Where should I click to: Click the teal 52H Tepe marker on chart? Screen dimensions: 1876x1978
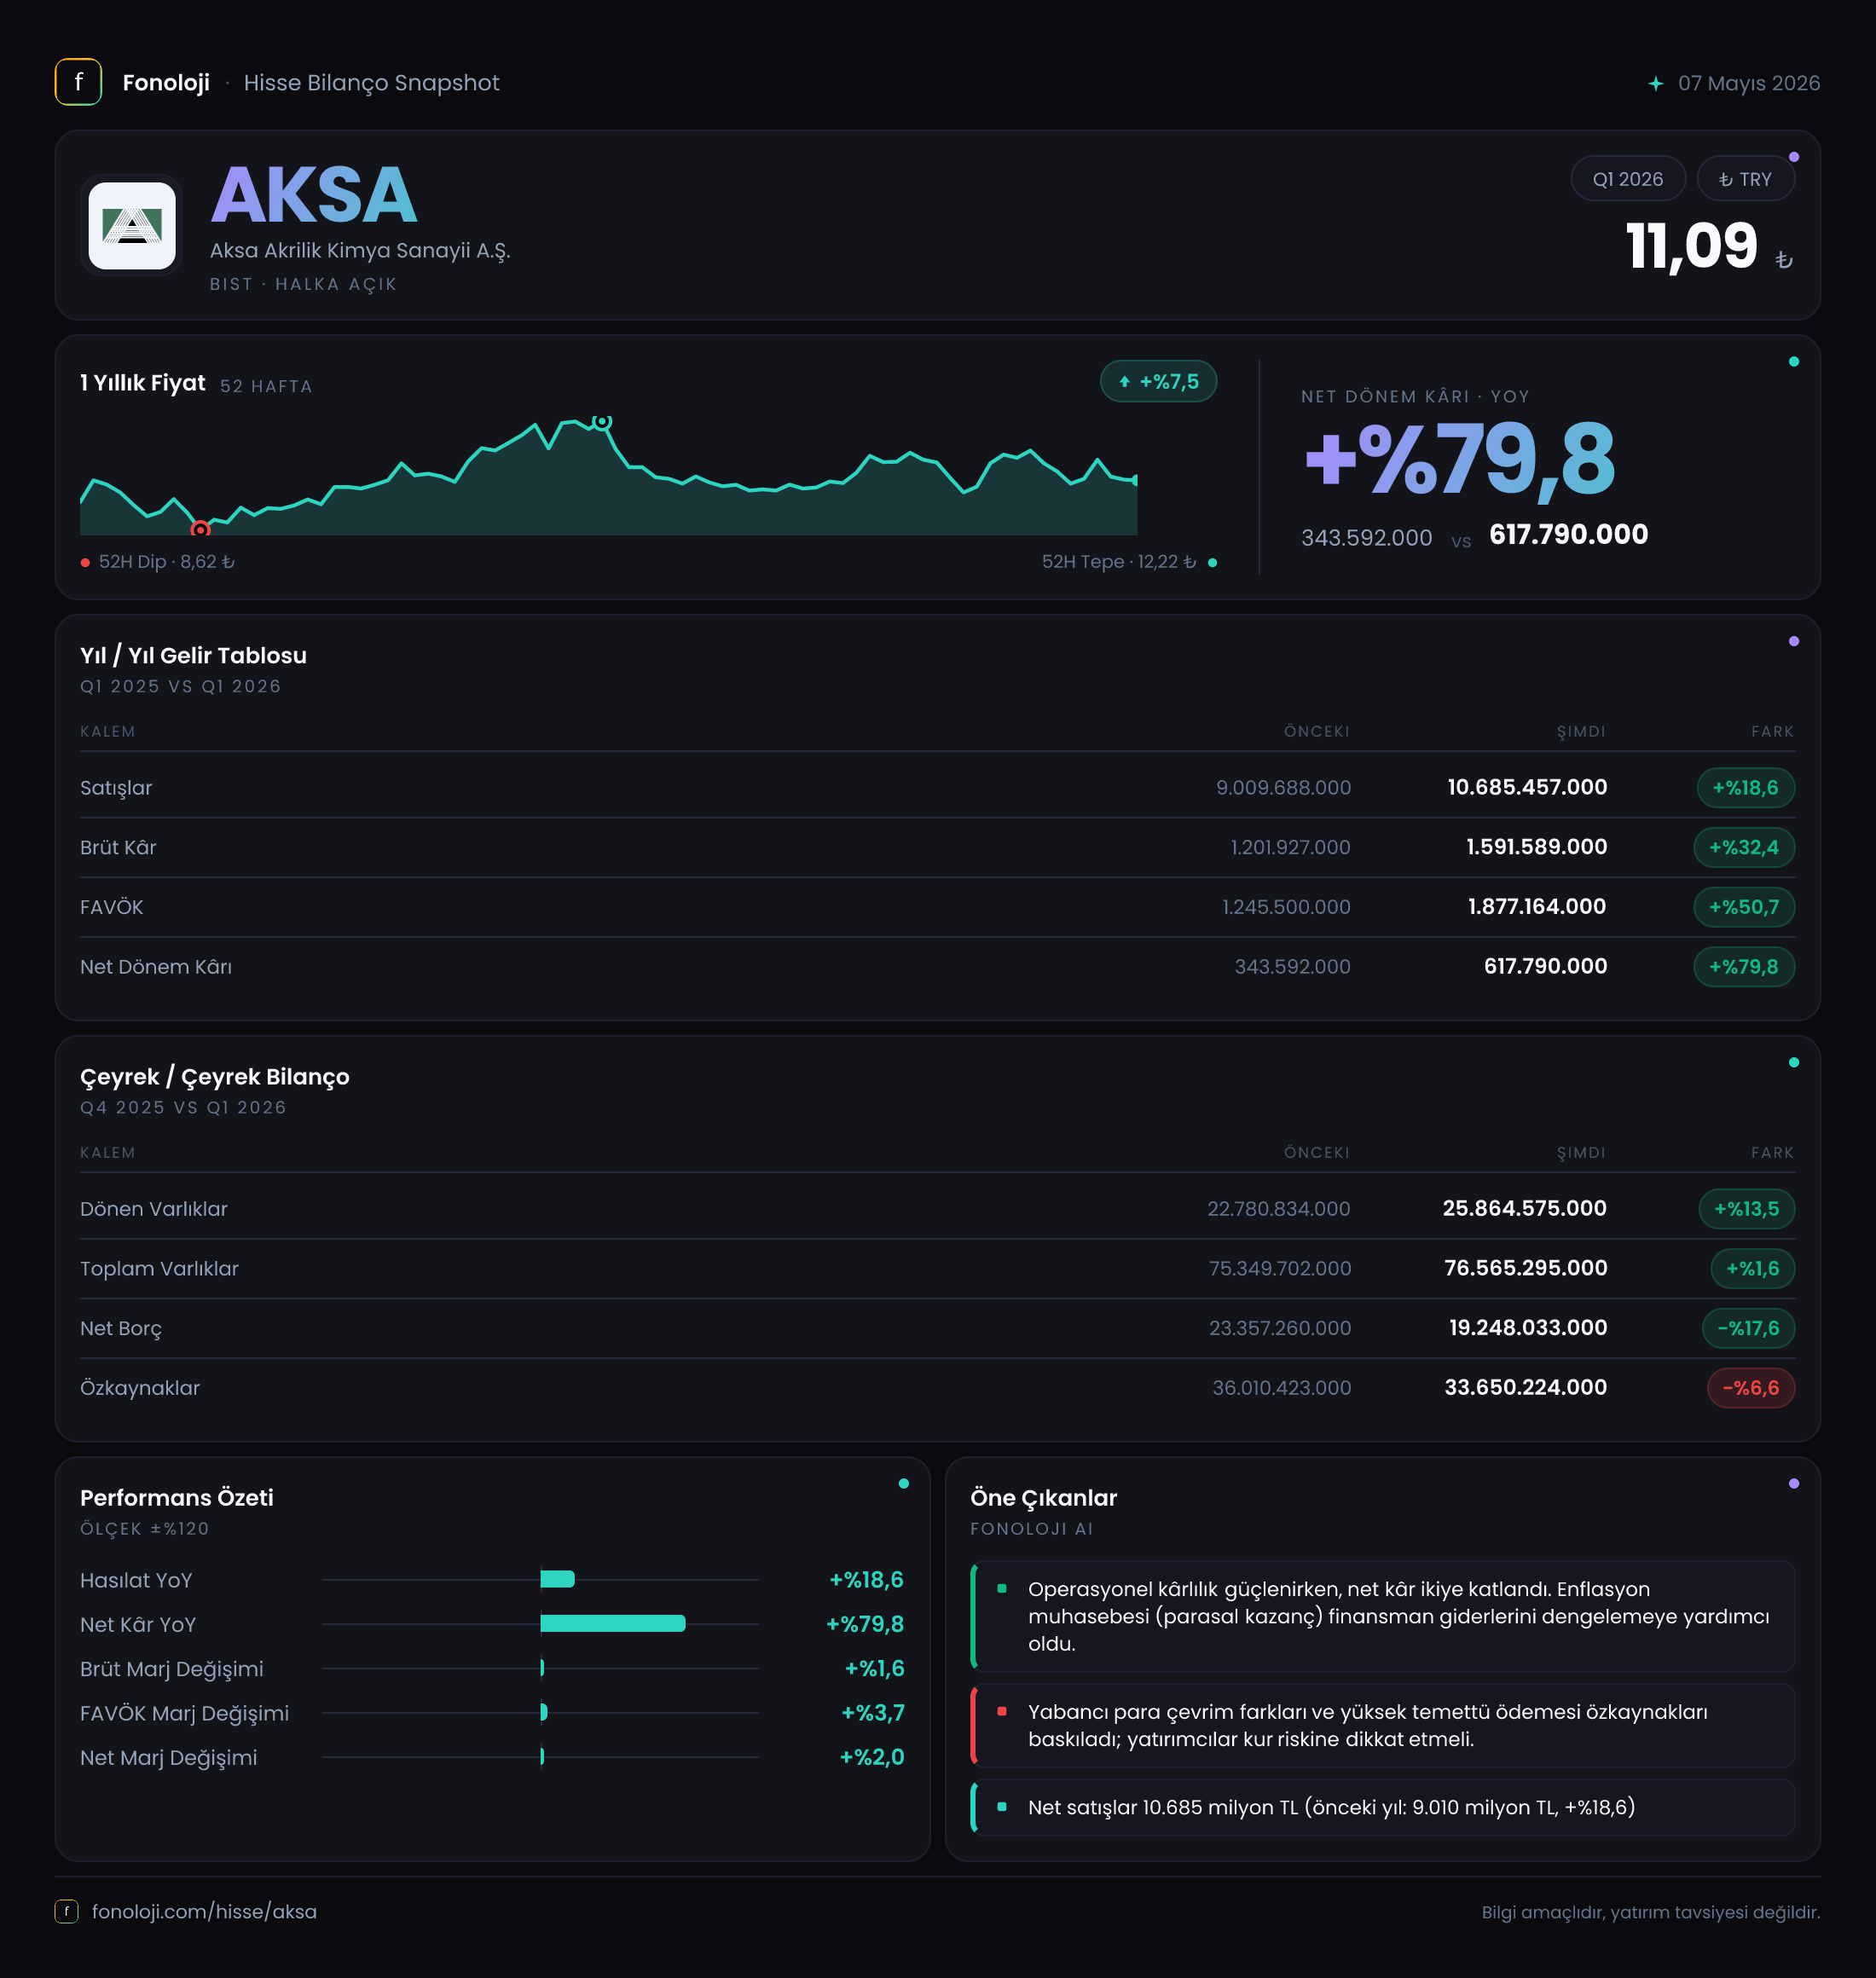(601, 422)
